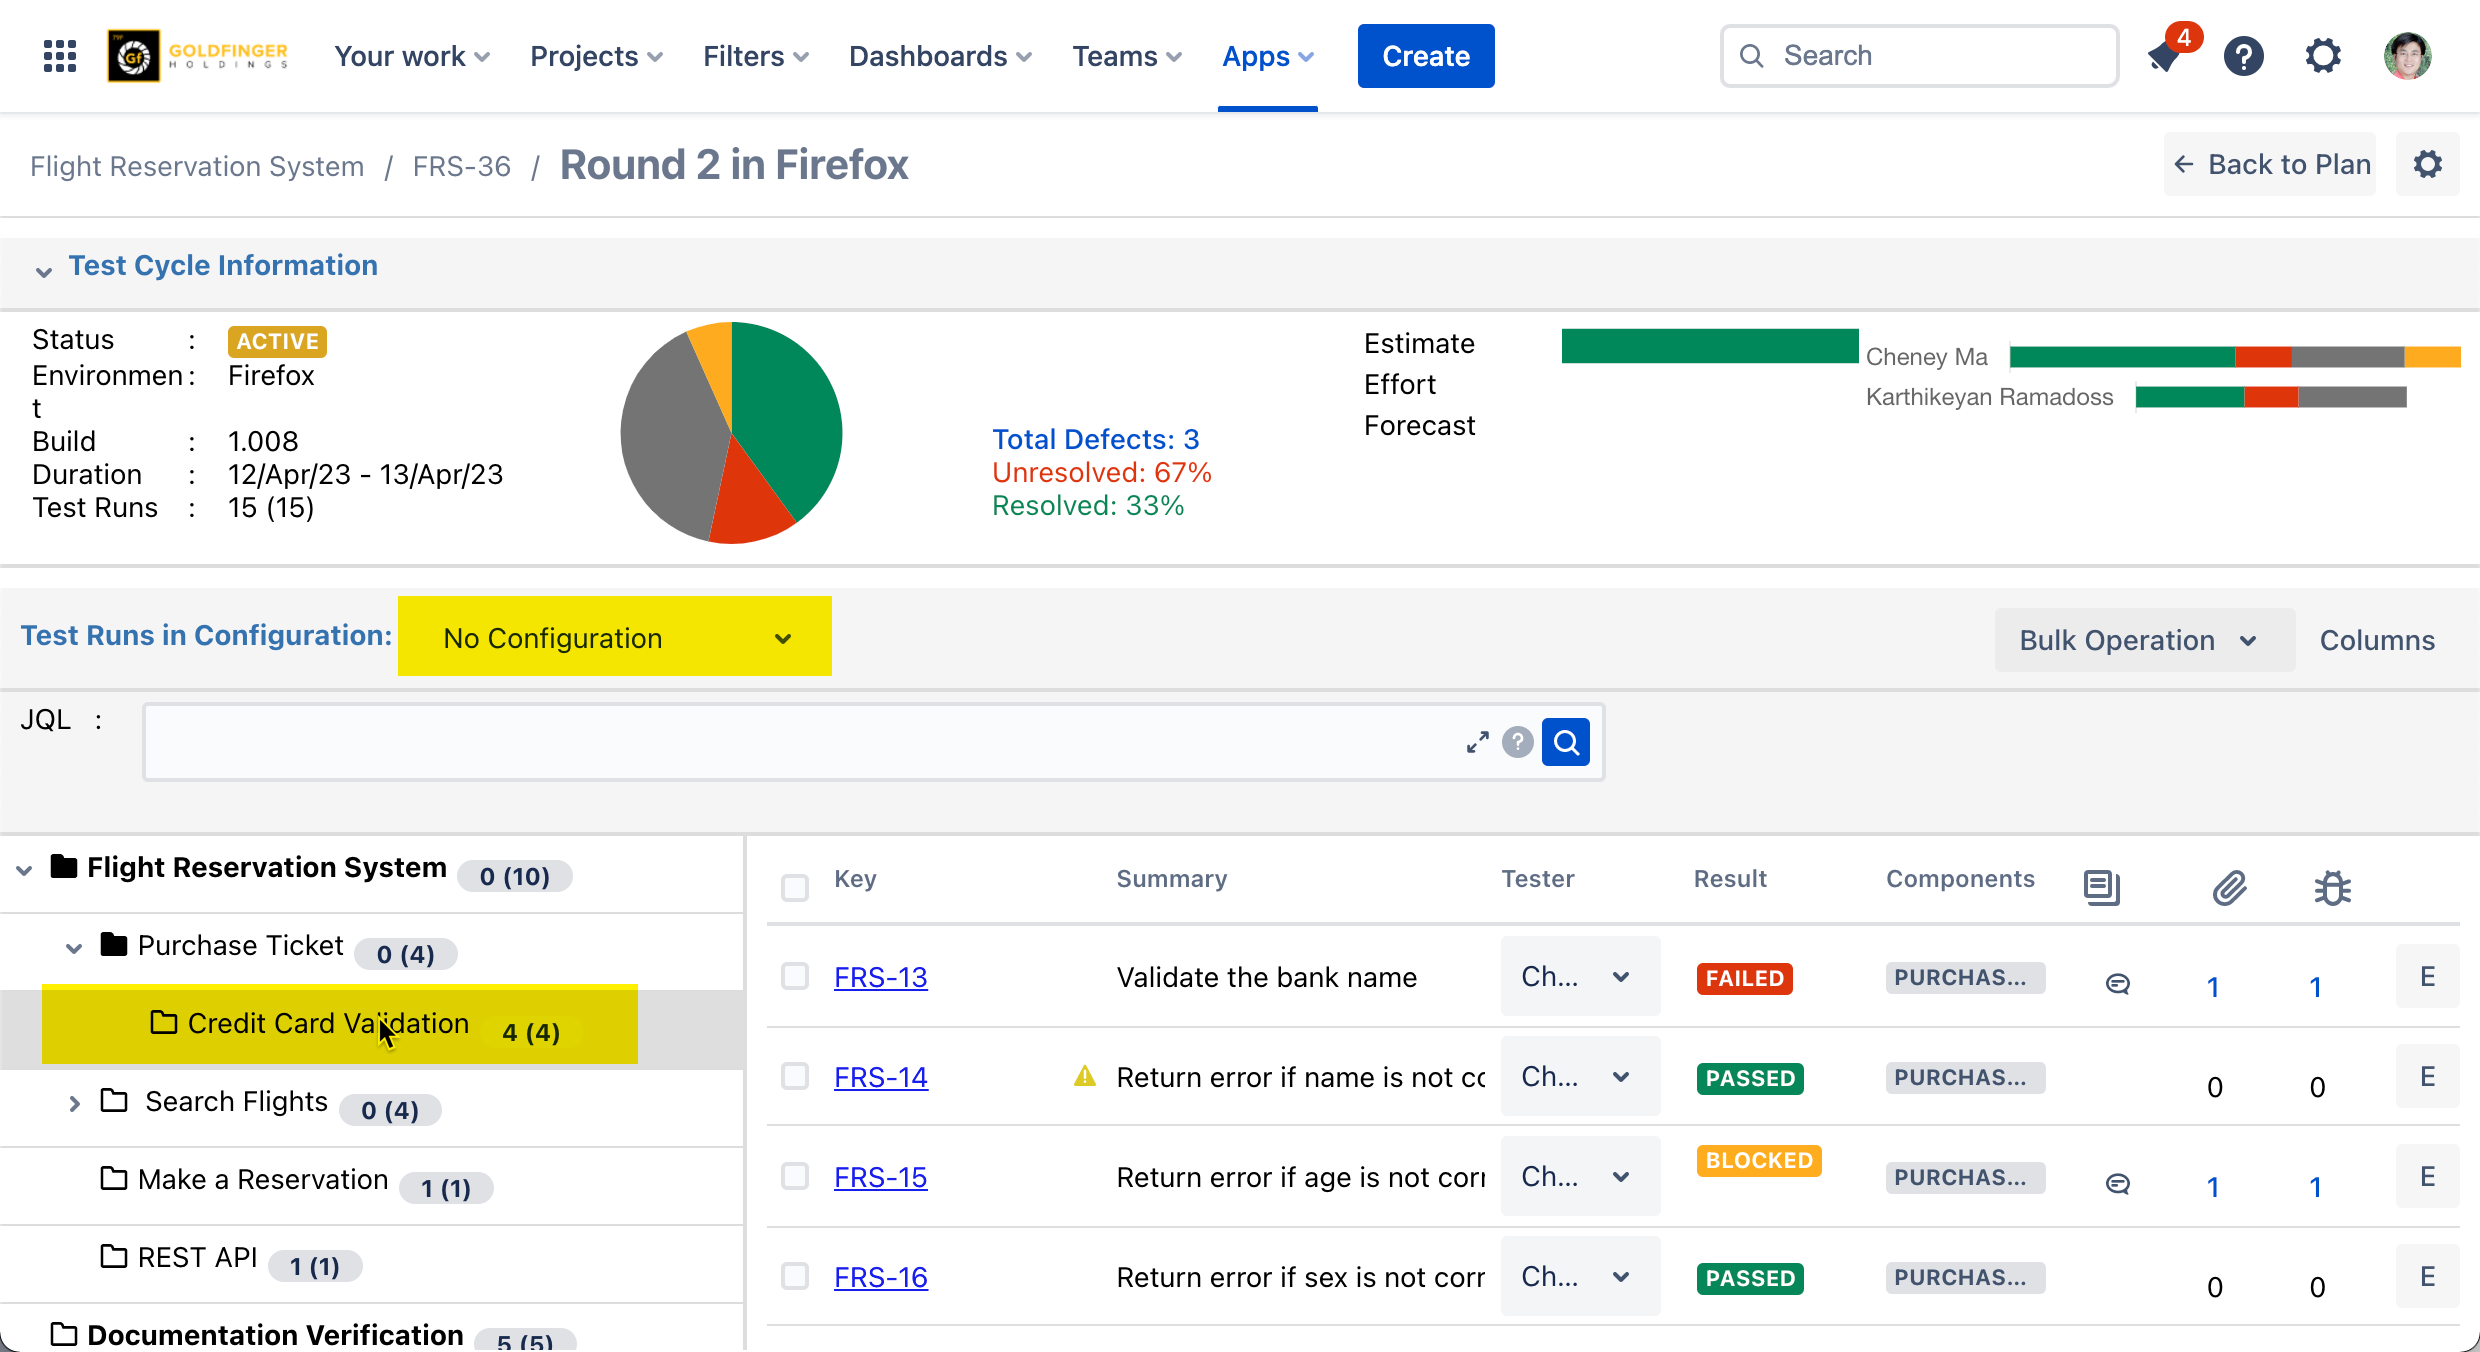
Task: Open the app switcher grid icon
Action: tap(60, 56)
